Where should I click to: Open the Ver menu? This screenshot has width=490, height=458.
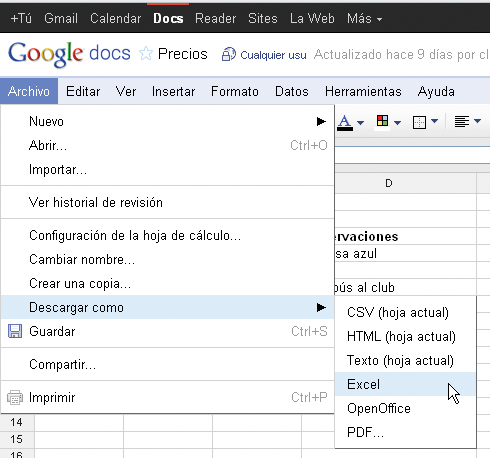pos(126,91)
